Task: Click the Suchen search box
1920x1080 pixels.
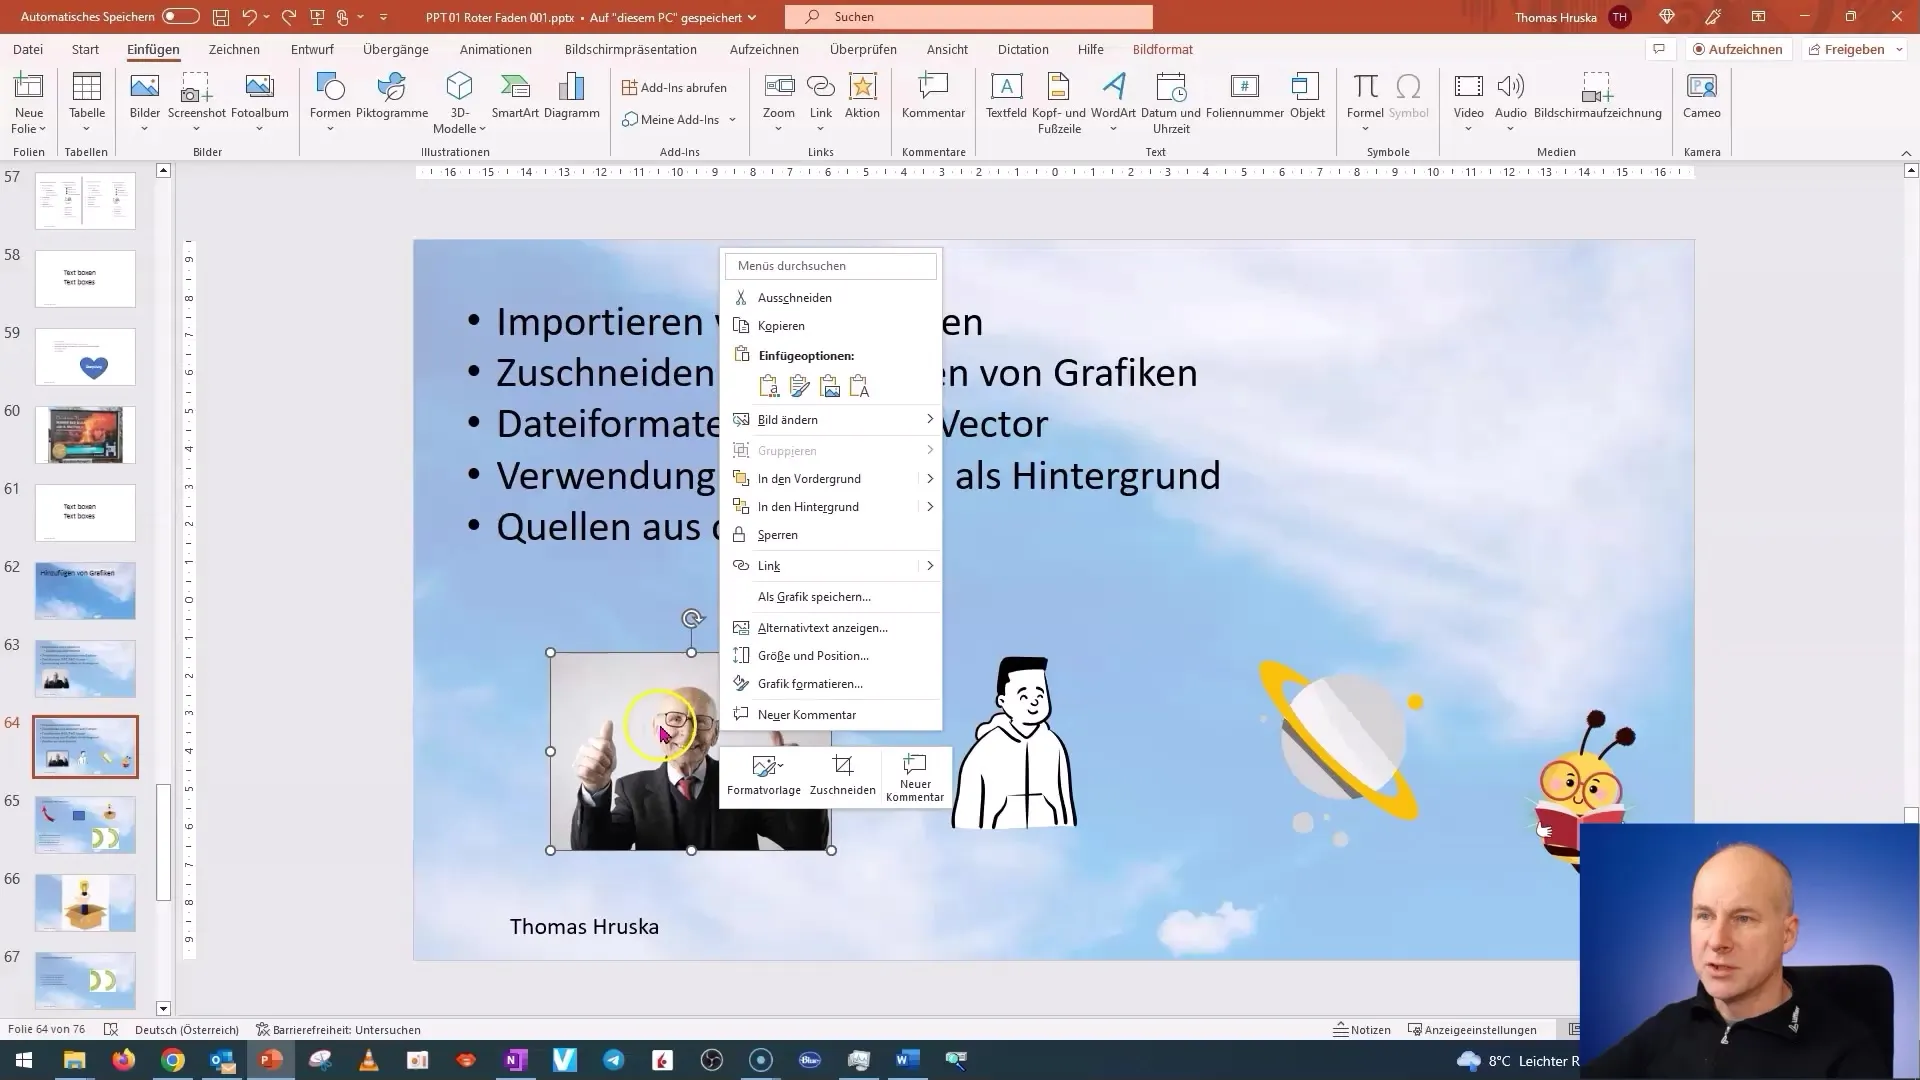Action: click(x=969, y=17)
